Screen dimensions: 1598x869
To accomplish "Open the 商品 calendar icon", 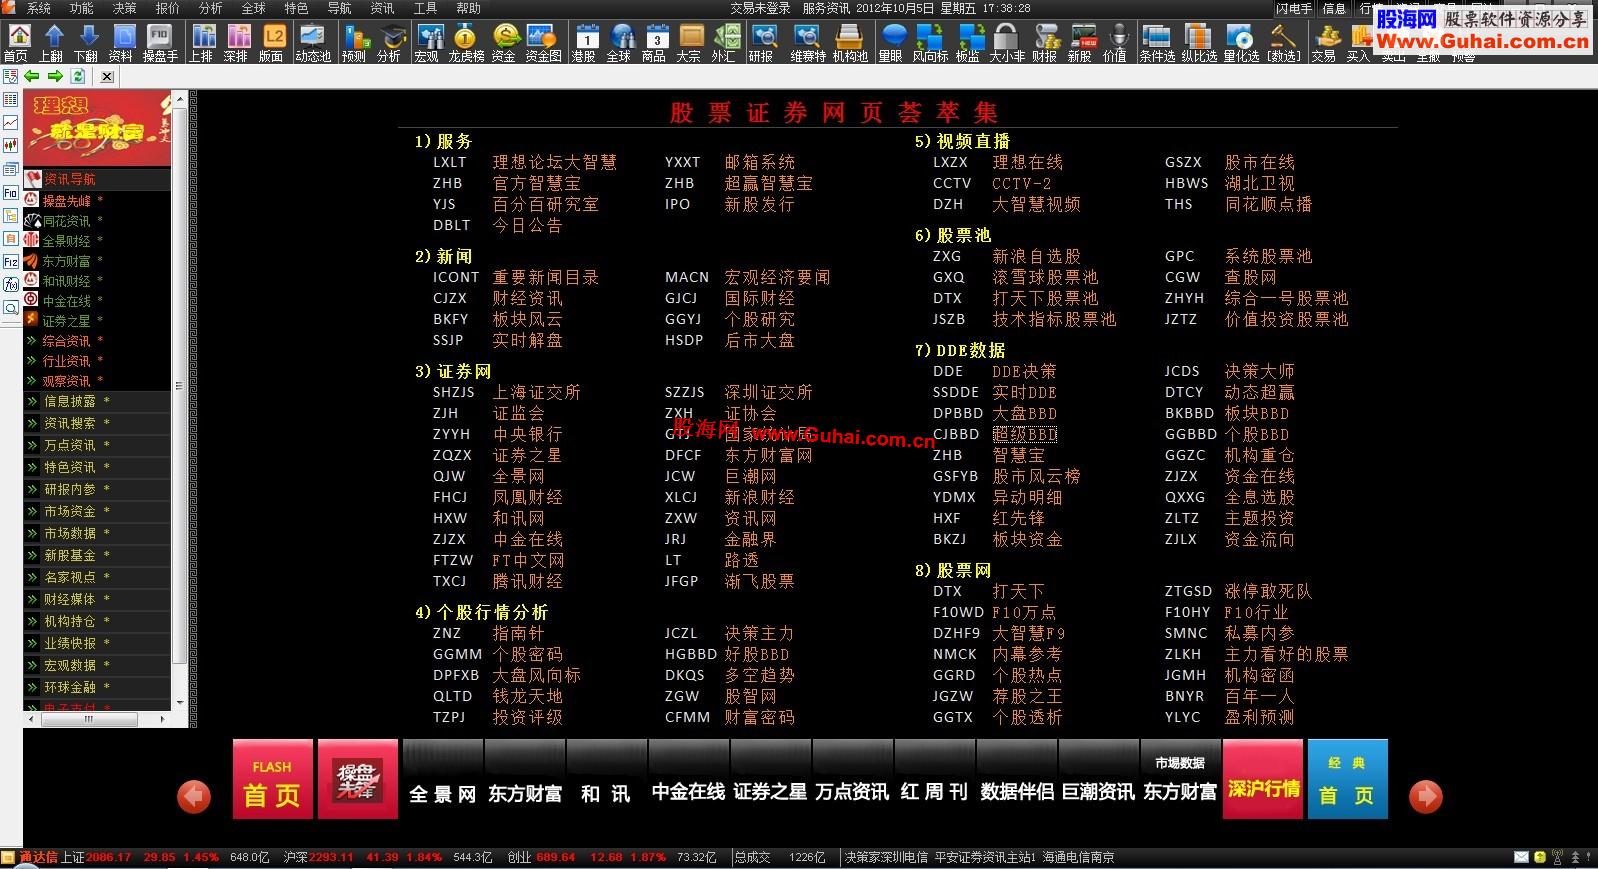I will pyautogui.click(x=654, y=42).
